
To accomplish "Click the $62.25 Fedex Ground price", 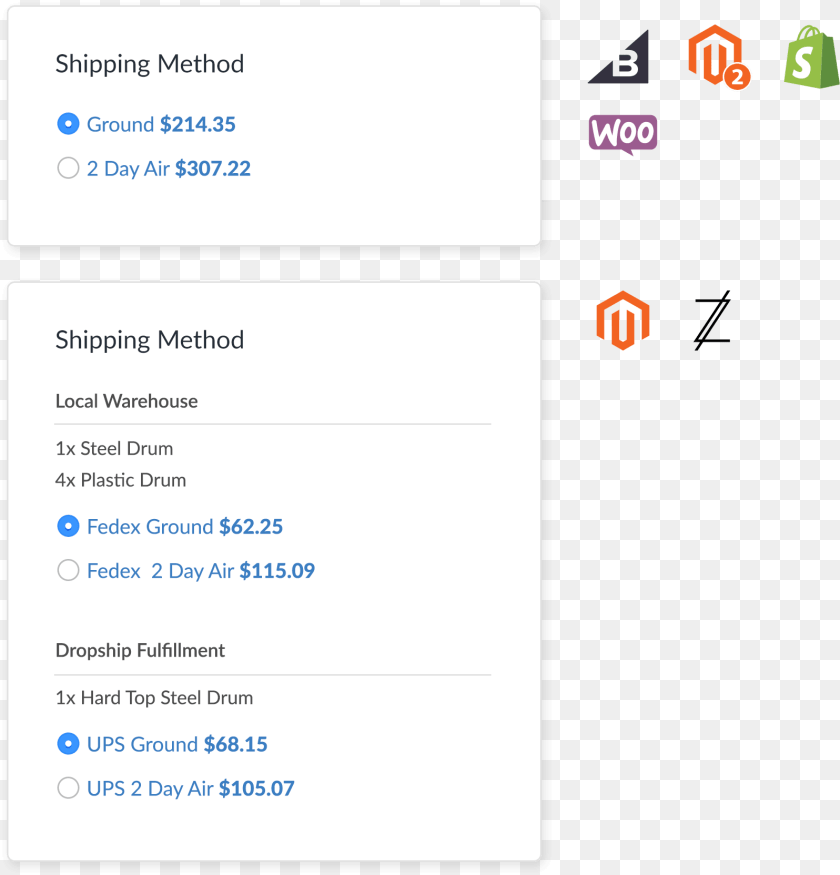I will click(x=251, y=527).
